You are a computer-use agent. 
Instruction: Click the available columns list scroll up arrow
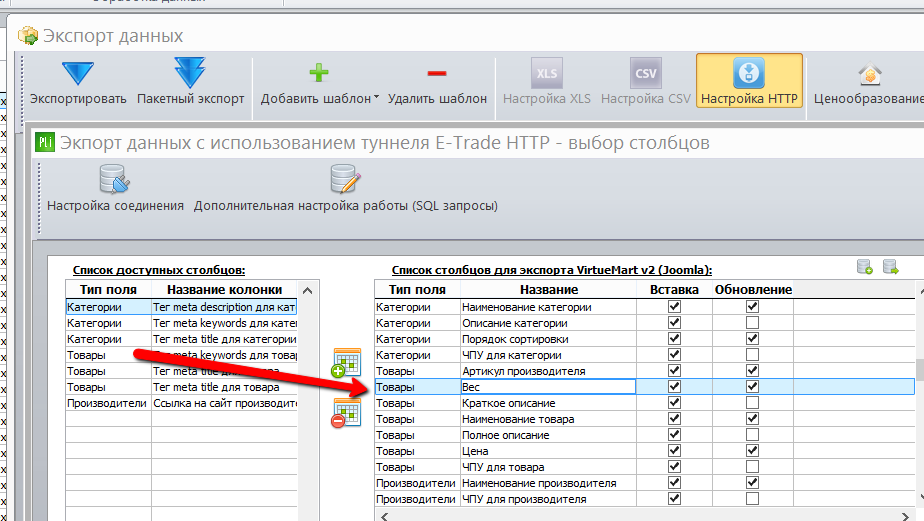tap(307, 291)
